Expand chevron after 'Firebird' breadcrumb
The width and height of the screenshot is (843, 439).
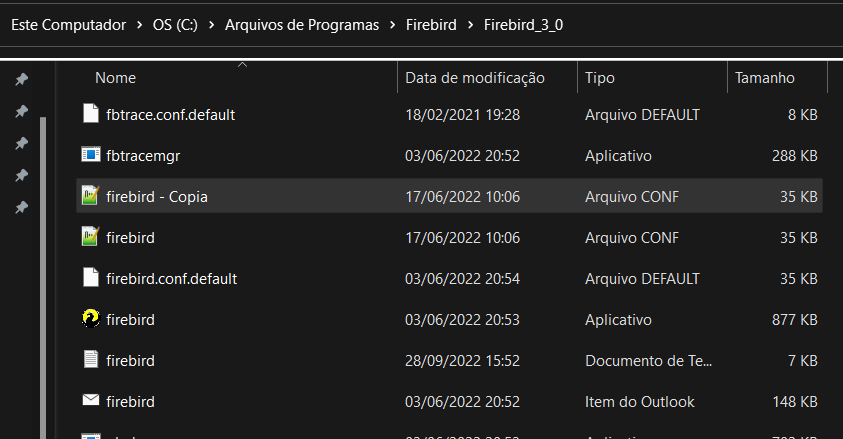(470, 25)
